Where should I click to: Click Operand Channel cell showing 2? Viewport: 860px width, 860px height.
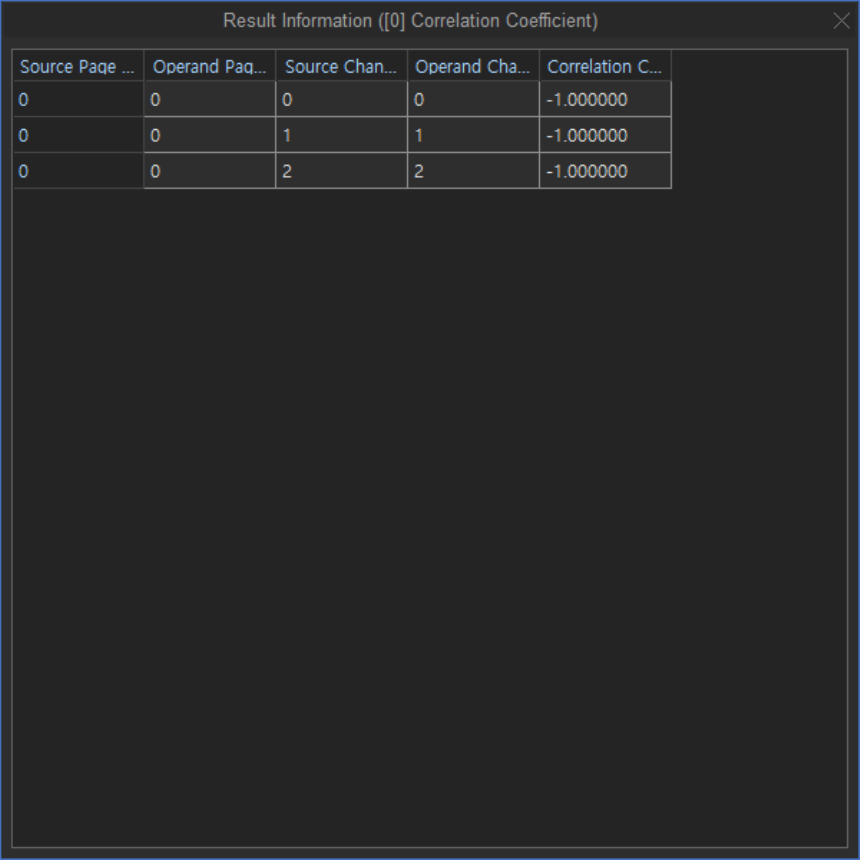pos(473,171)
